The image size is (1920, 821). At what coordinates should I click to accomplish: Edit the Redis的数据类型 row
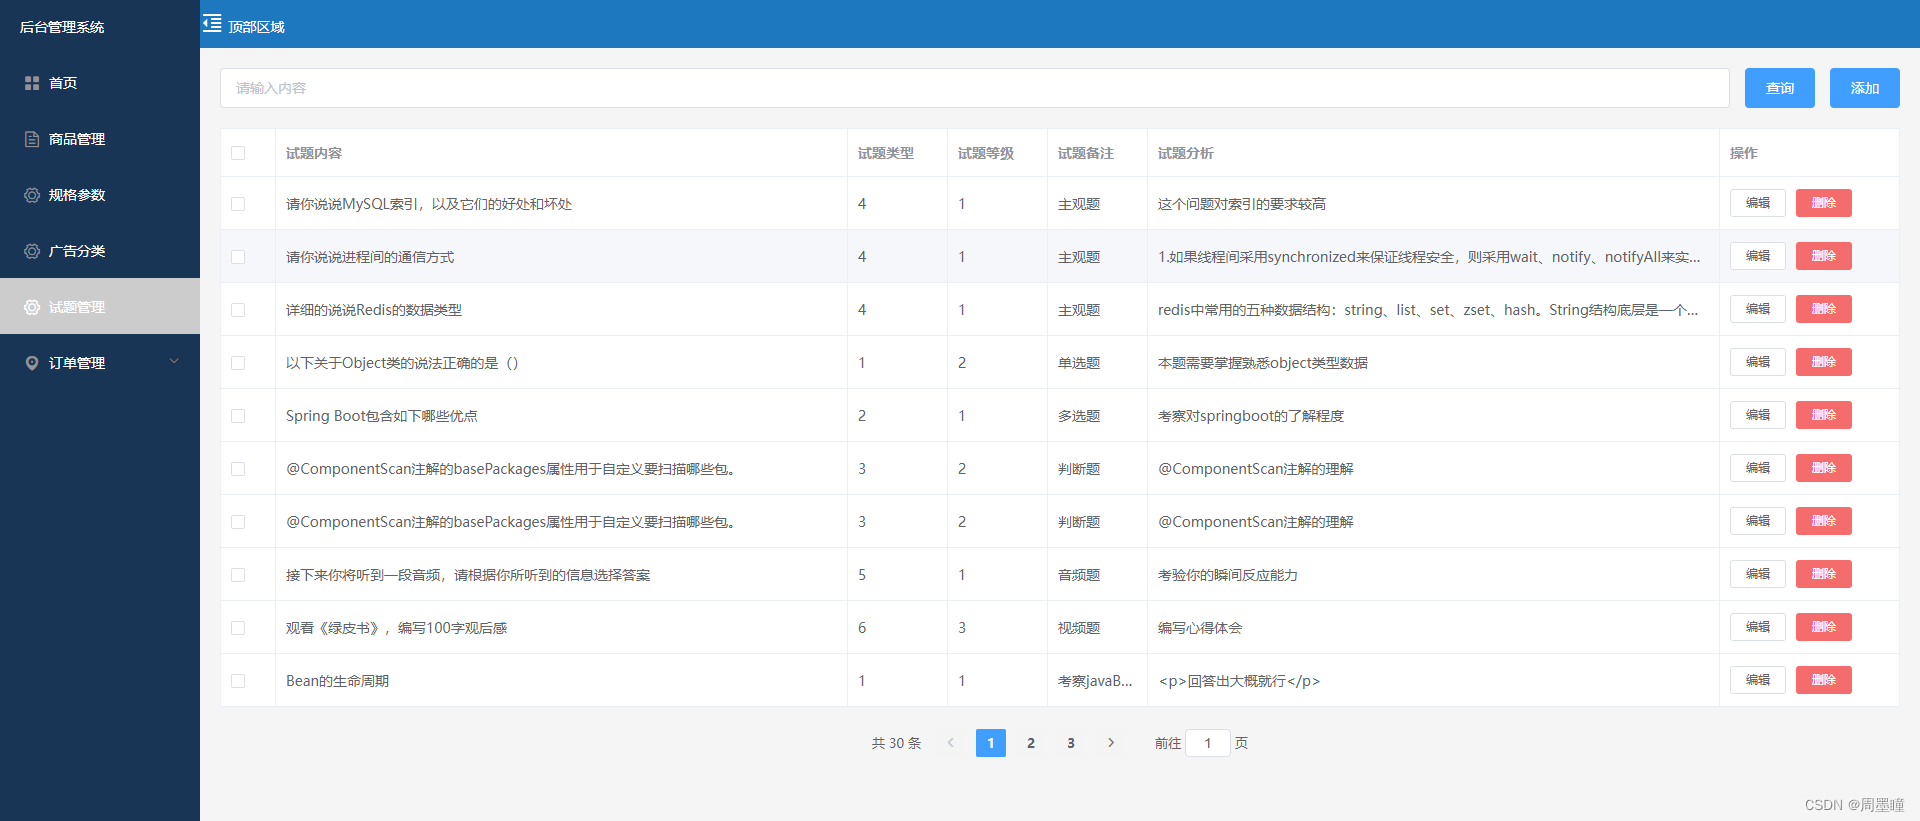tap(1758, 309)
